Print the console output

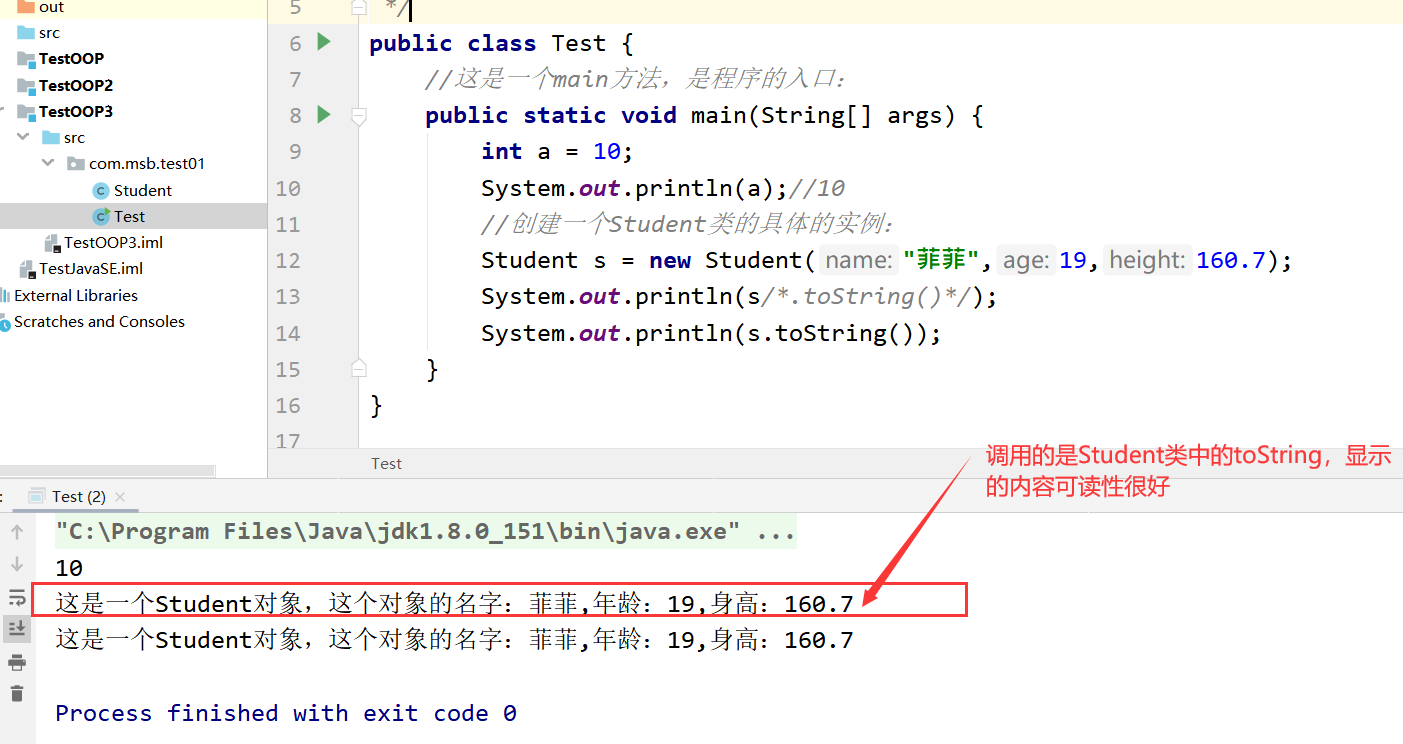pyautogui.click(x=17, y=662)
